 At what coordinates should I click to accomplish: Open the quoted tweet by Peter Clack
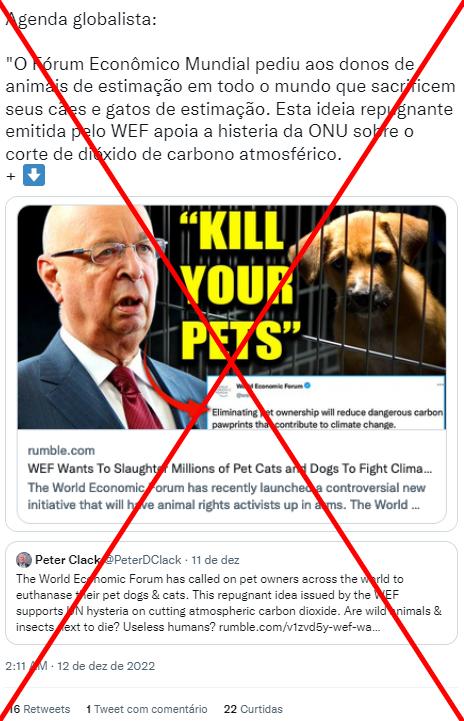pos(231,593)
